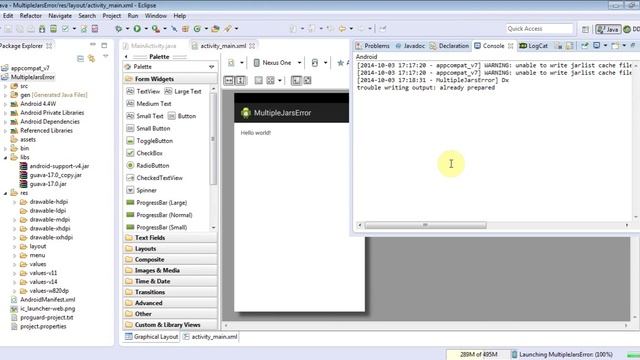This screenshot has width=640, height=360.
Task: Collapse the libs folder tree node
Action: pos(5,158)
